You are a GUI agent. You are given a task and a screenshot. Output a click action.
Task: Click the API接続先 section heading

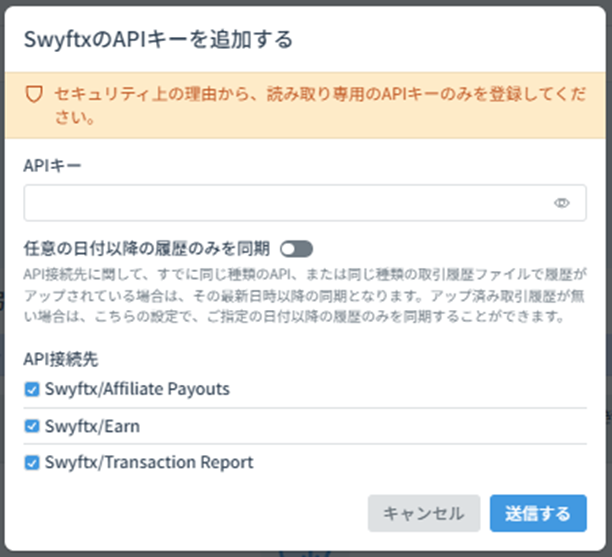[61, 359]
